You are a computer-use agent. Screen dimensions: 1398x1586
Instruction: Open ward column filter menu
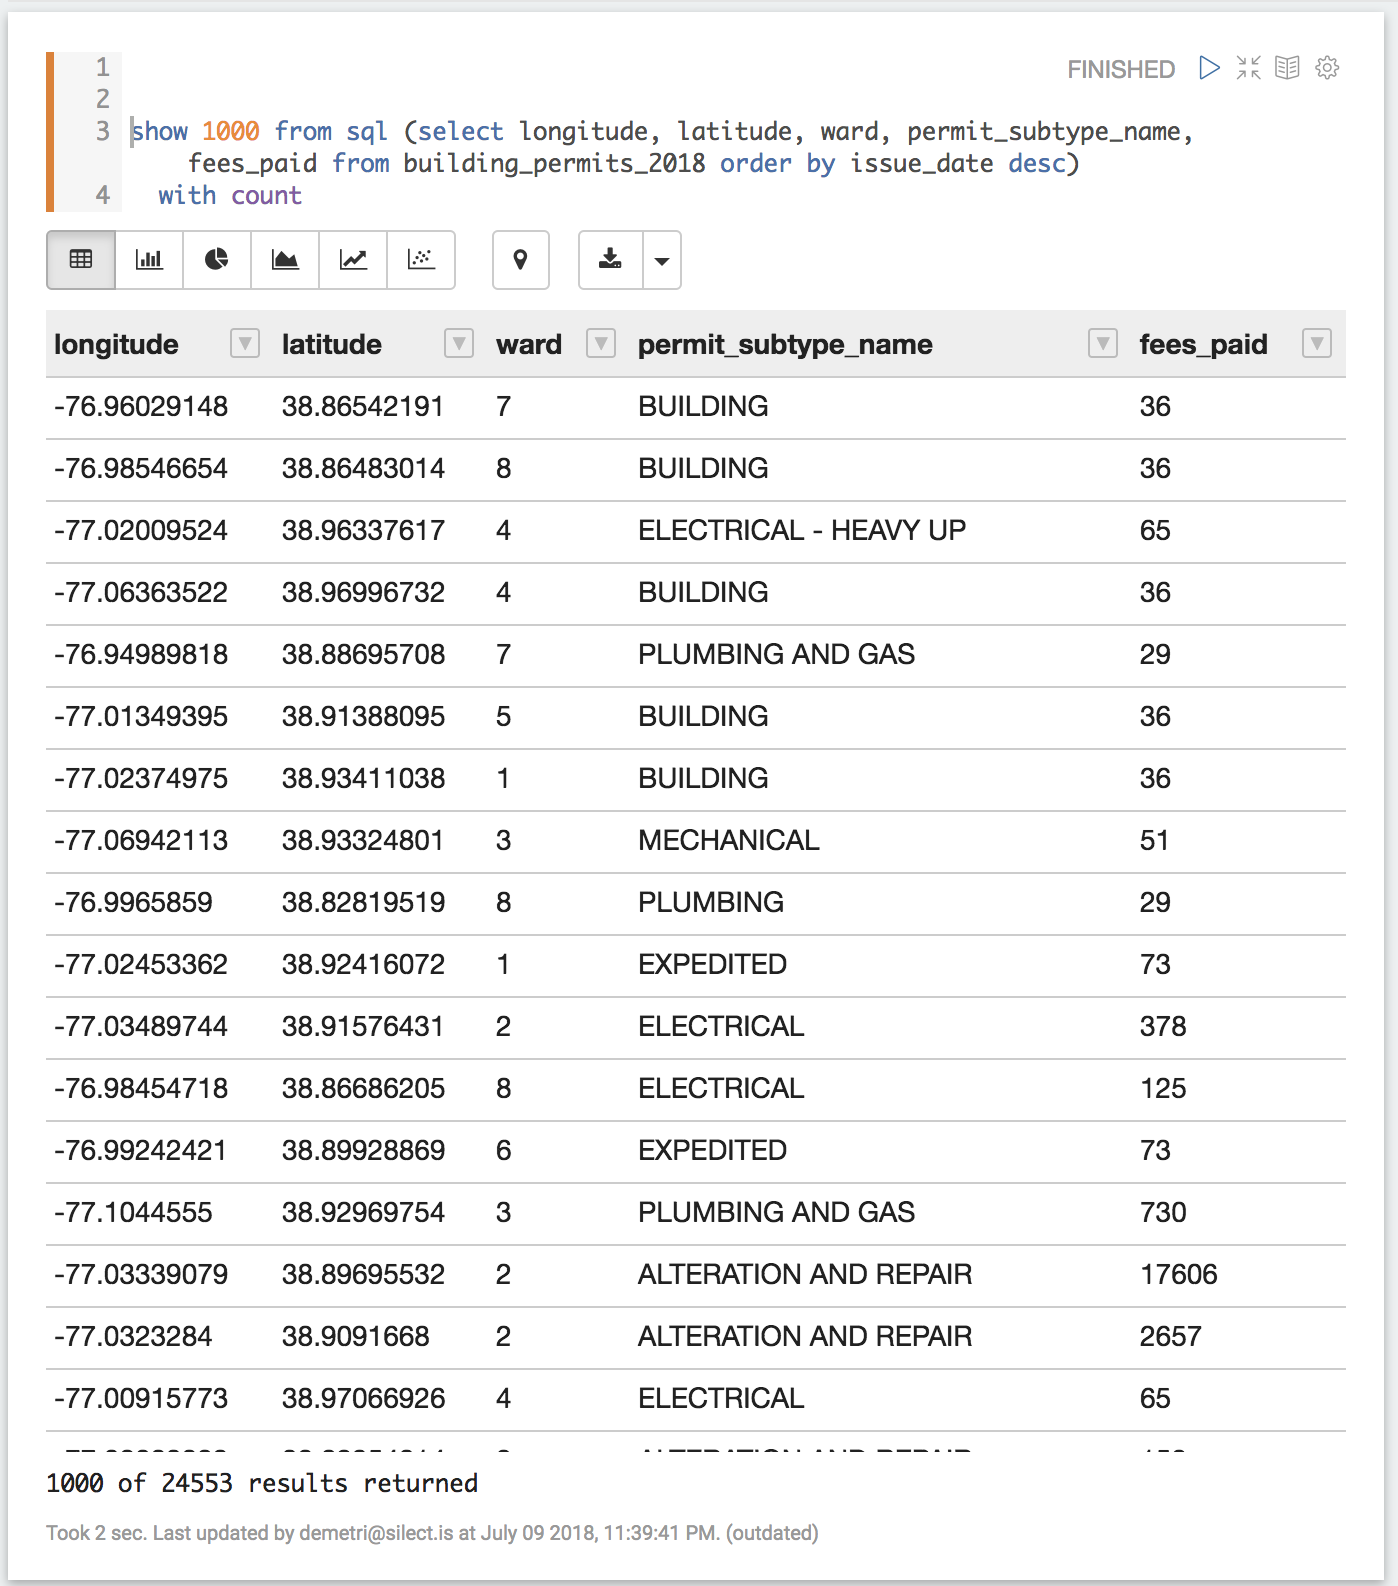click(x=601, y=344)
